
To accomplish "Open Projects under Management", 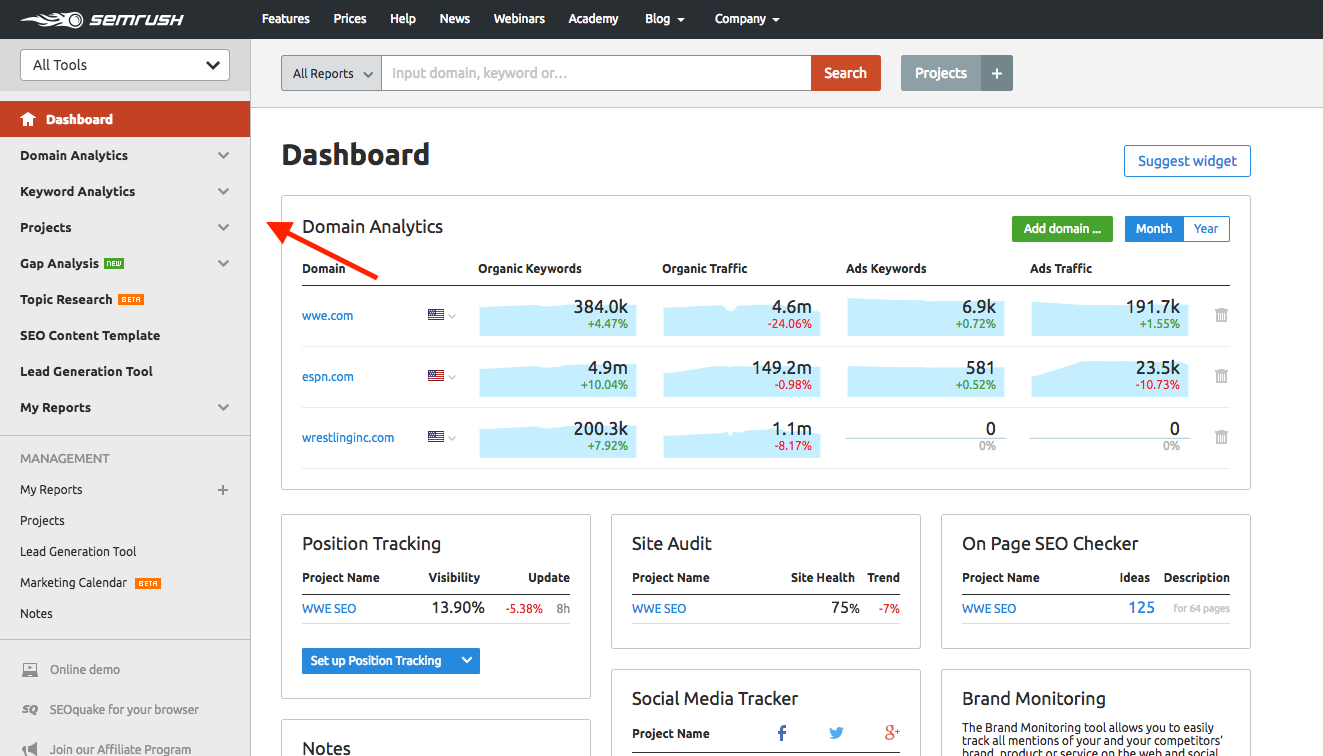I will click(42, 521).
